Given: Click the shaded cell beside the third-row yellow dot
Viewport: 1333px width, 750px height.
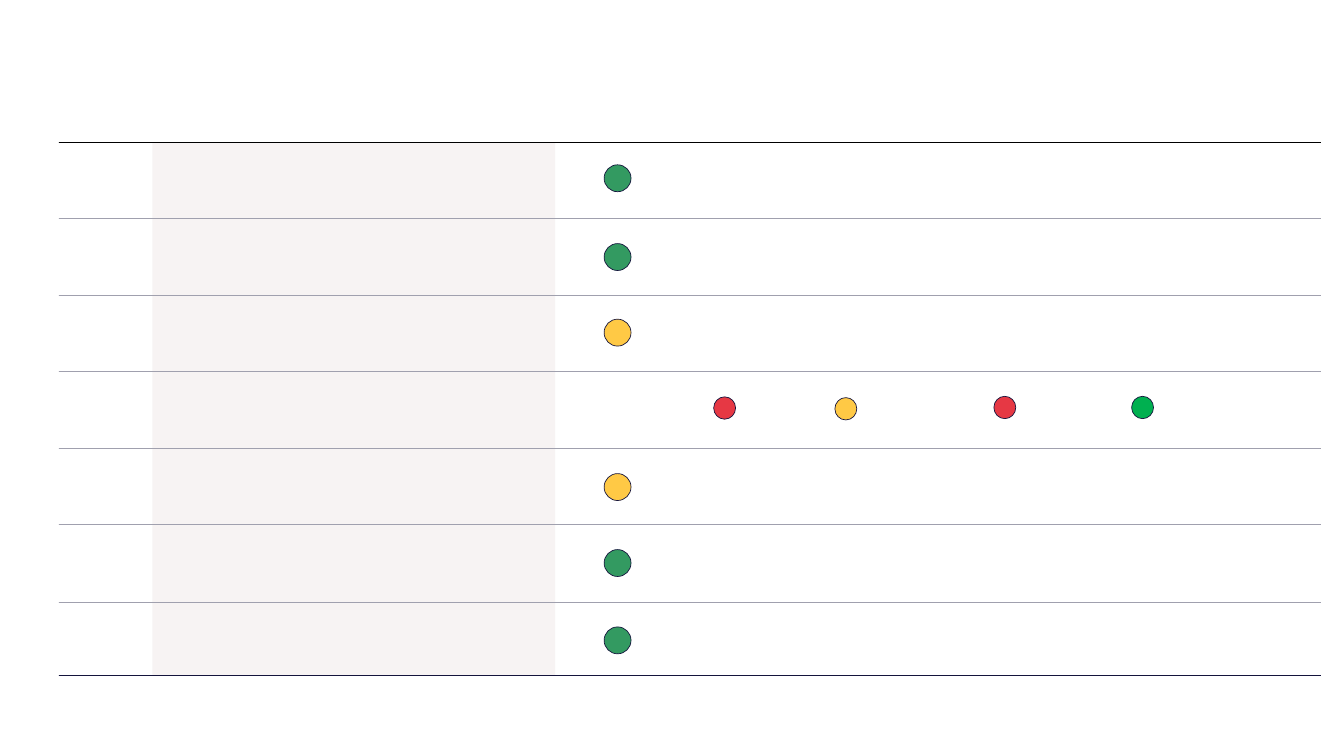Looking at the screenshot, I should coord(353,333).
